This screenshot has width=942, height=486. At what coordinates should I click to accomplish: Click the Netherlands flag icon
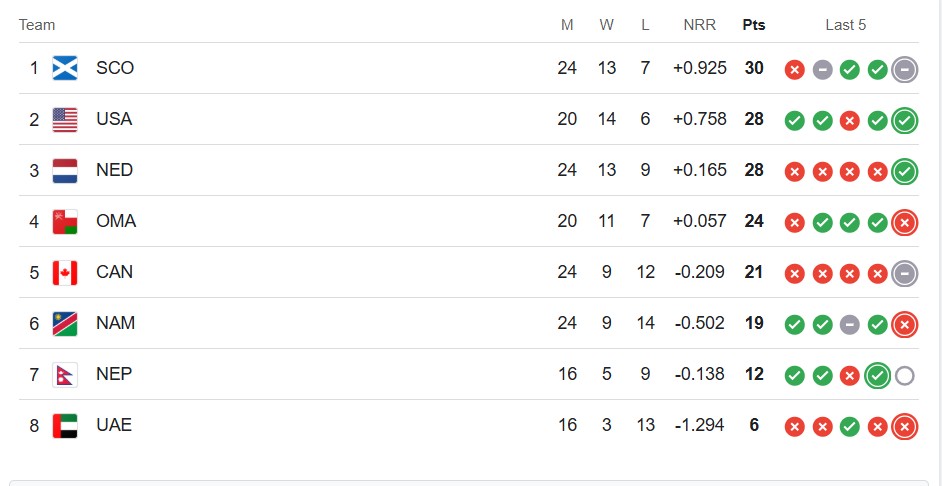[65, 171]
